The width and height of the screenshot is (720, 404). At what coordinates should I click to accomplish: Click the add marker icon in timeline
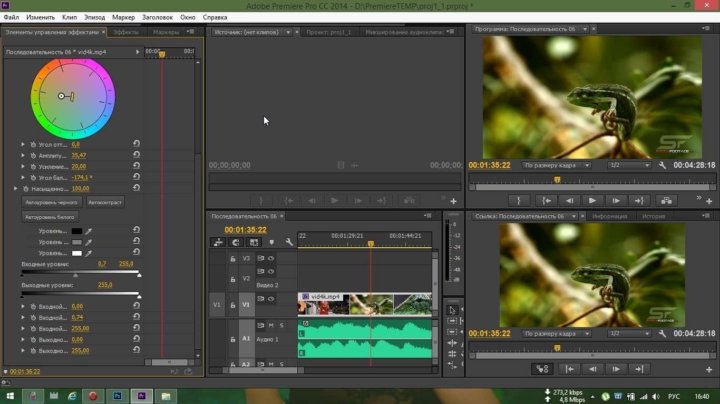coord(271,241)
